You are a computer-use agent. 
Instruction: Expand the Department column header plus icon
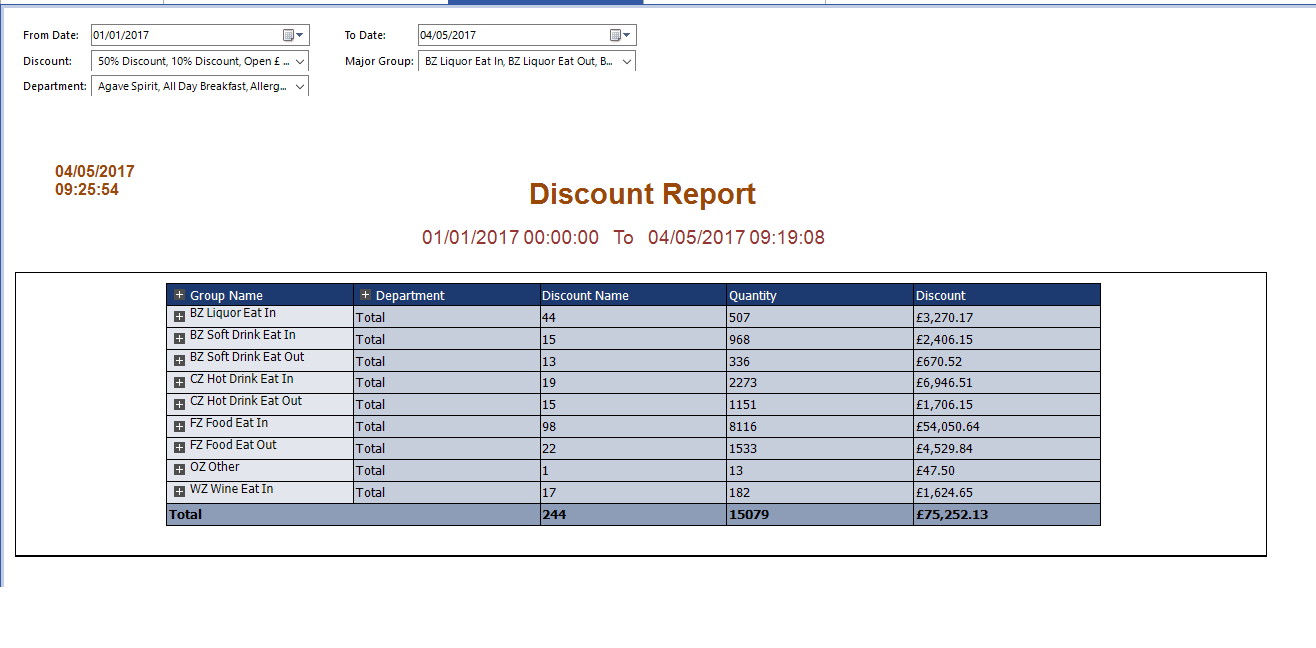365,295
